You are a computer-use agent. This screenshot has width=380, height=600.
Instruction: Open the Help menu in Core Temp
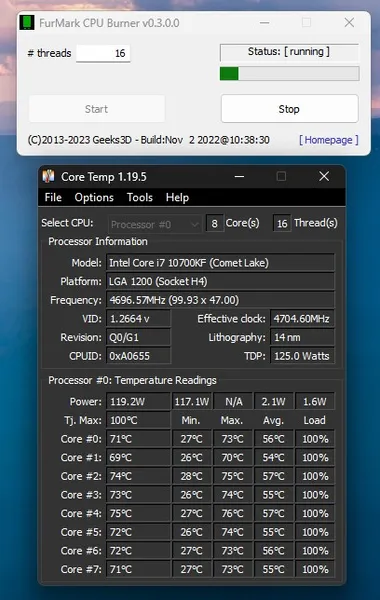[177, 197]
